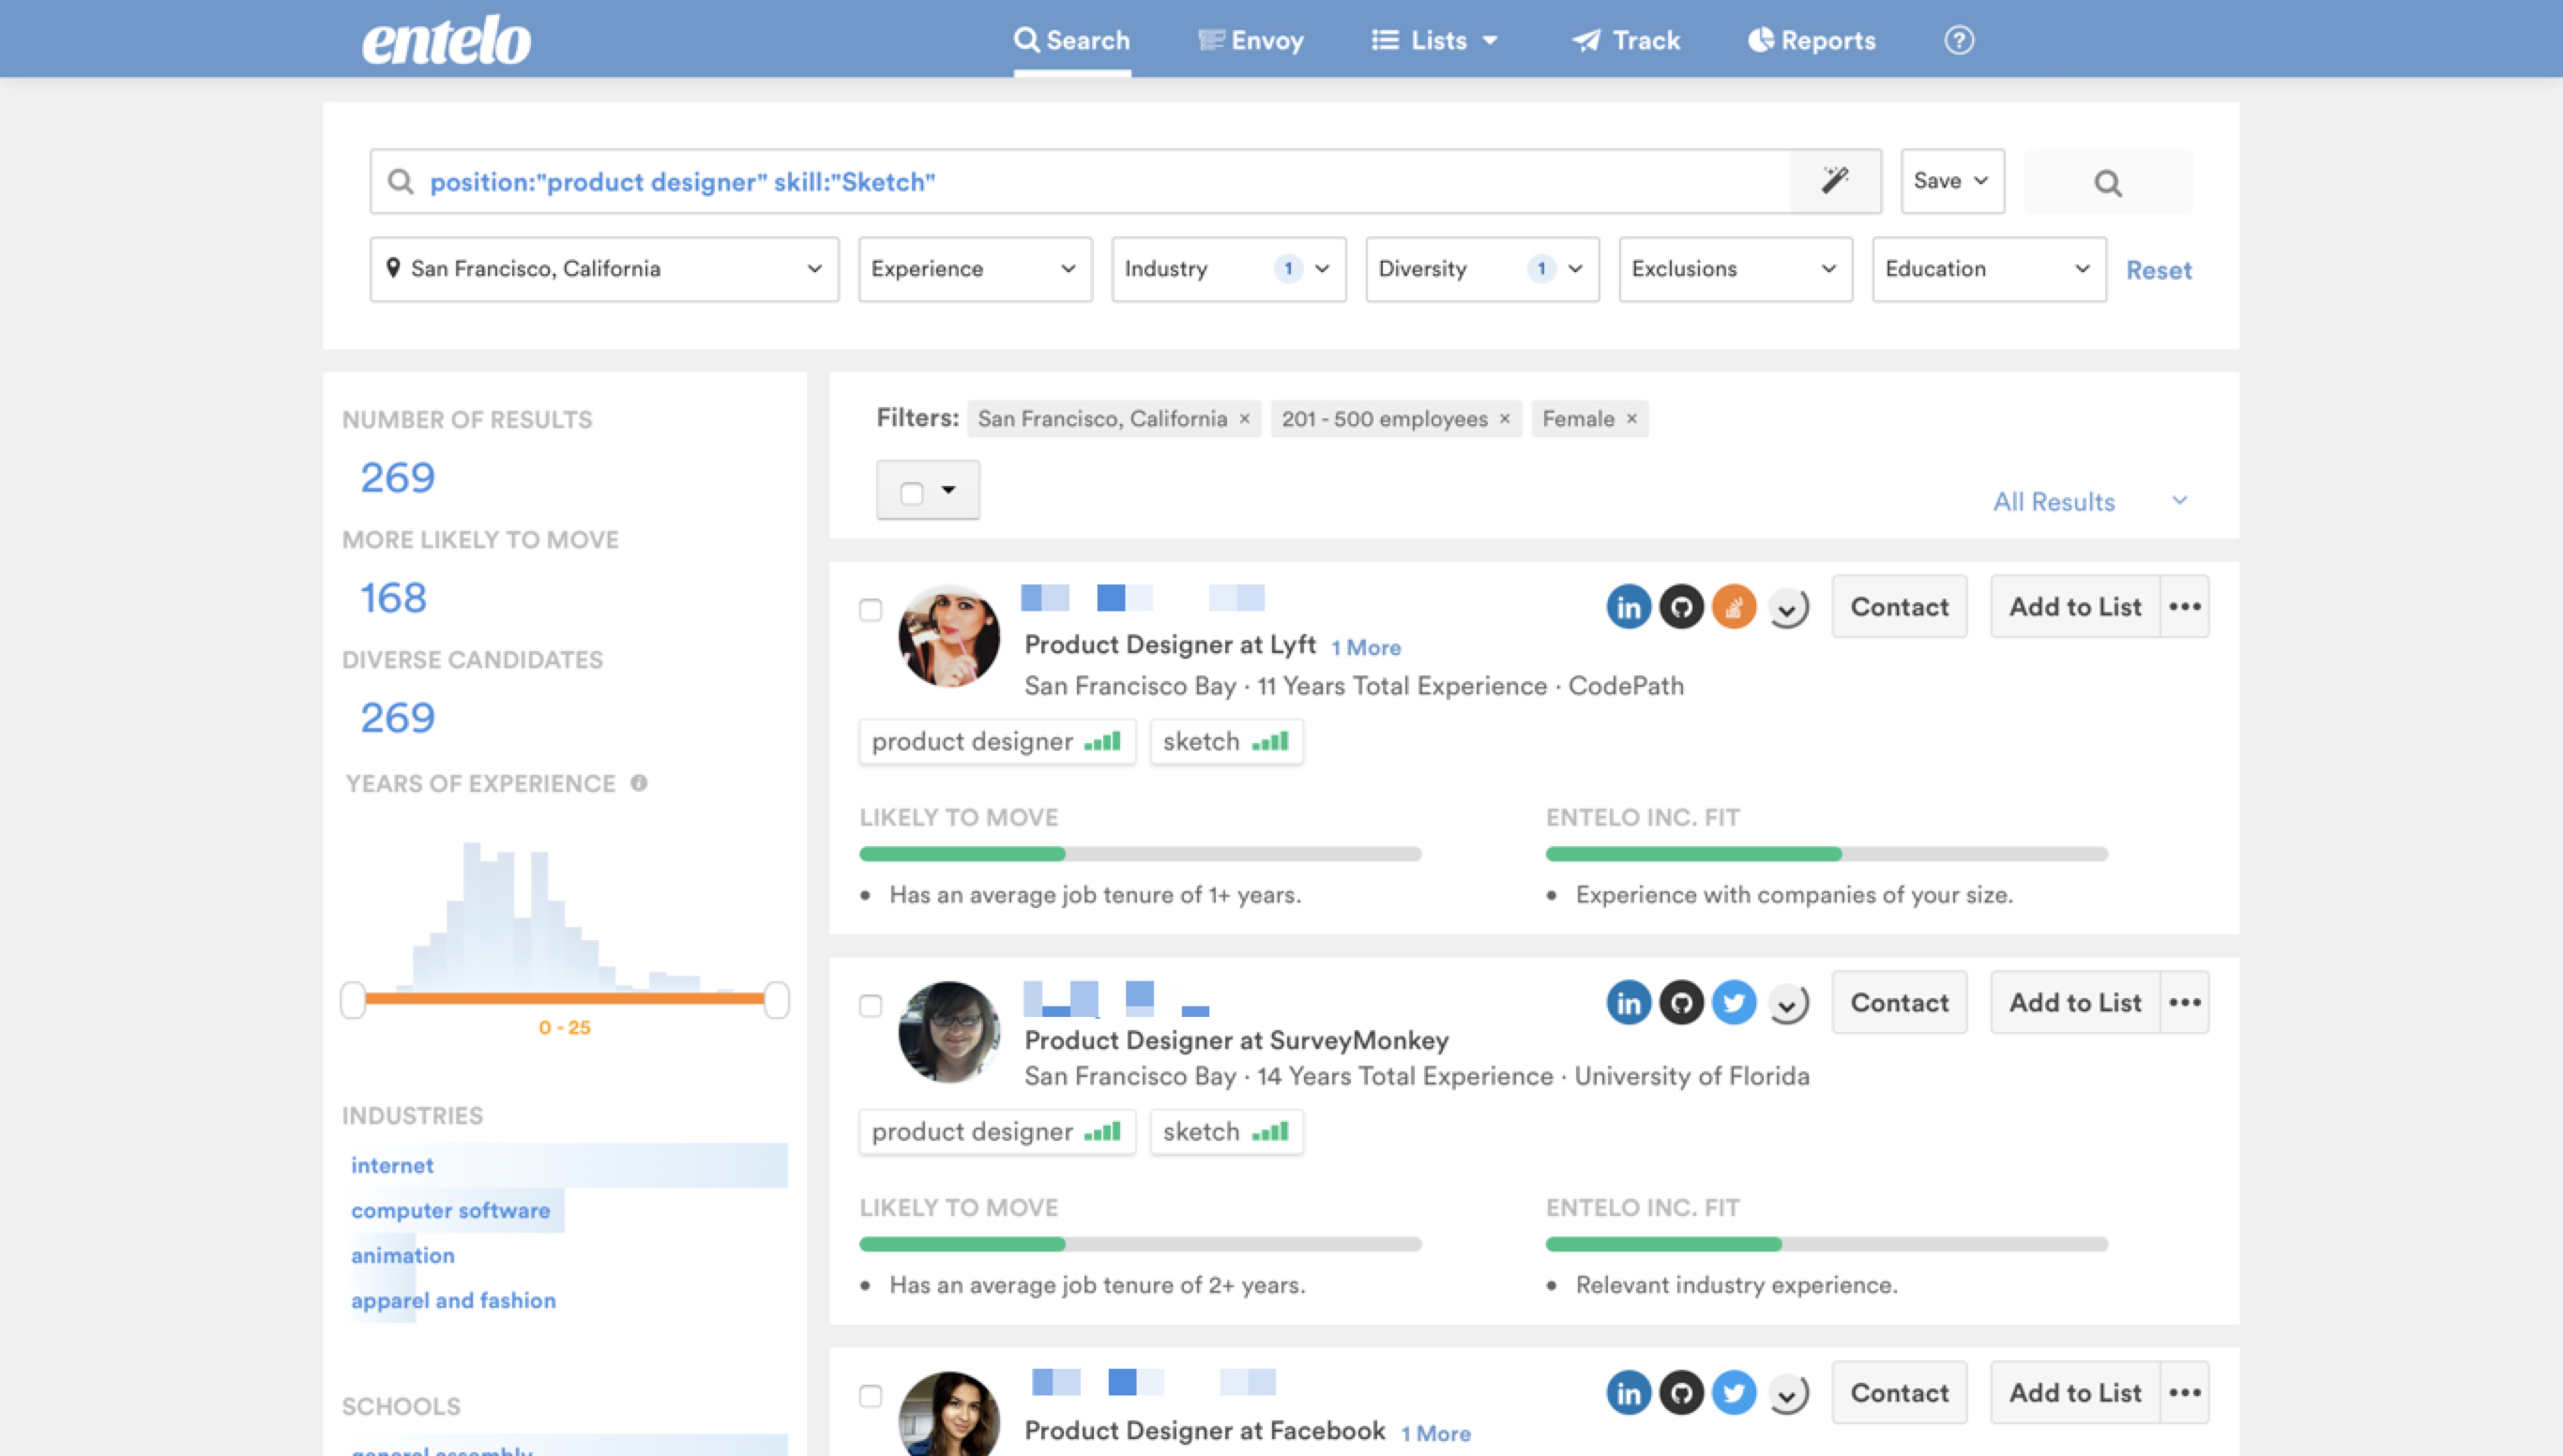The height and width of the screenshot is (1456, 2563).
Task: Check the Lyft product designer candidate checkbox
Action: (x=871, y=610)
